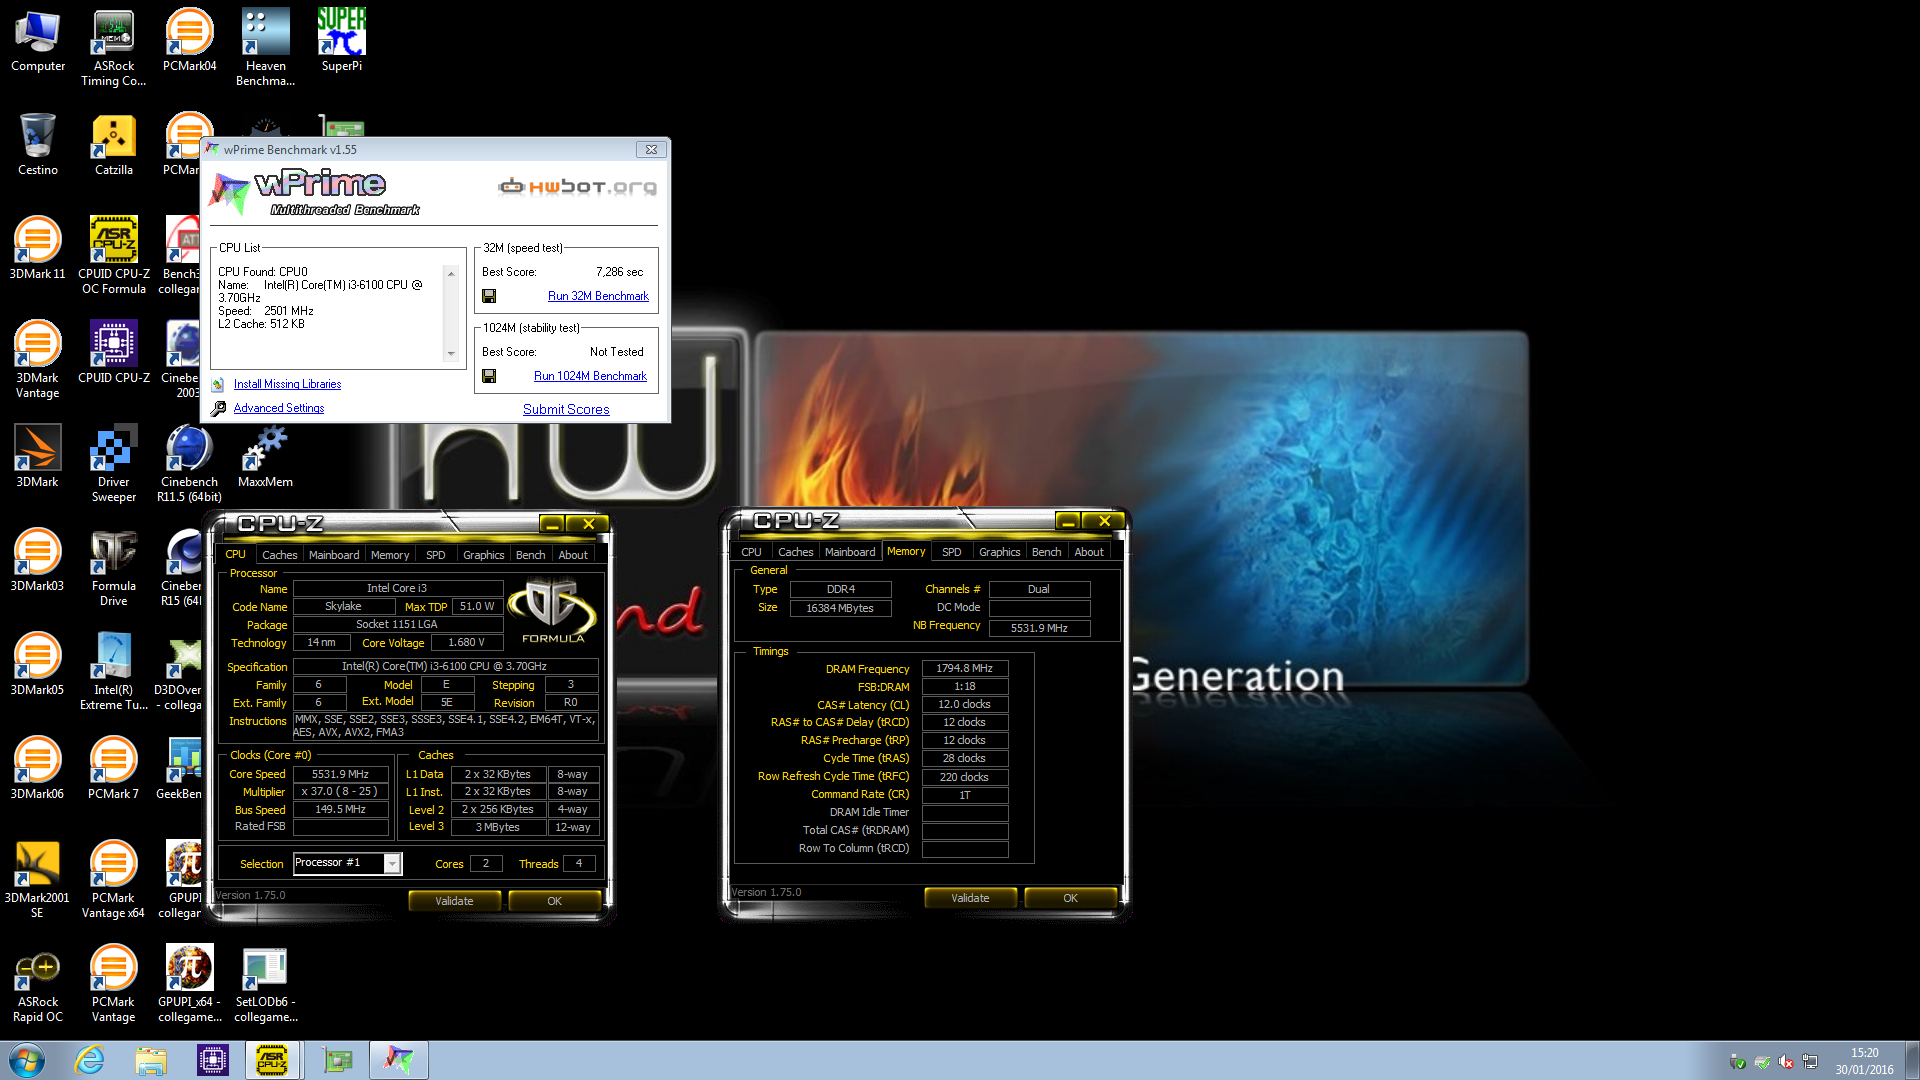This screenshot has width=1920, height=1080.
Task: Open About tab in right CPU-Z window
Action: click(1089, 552)
